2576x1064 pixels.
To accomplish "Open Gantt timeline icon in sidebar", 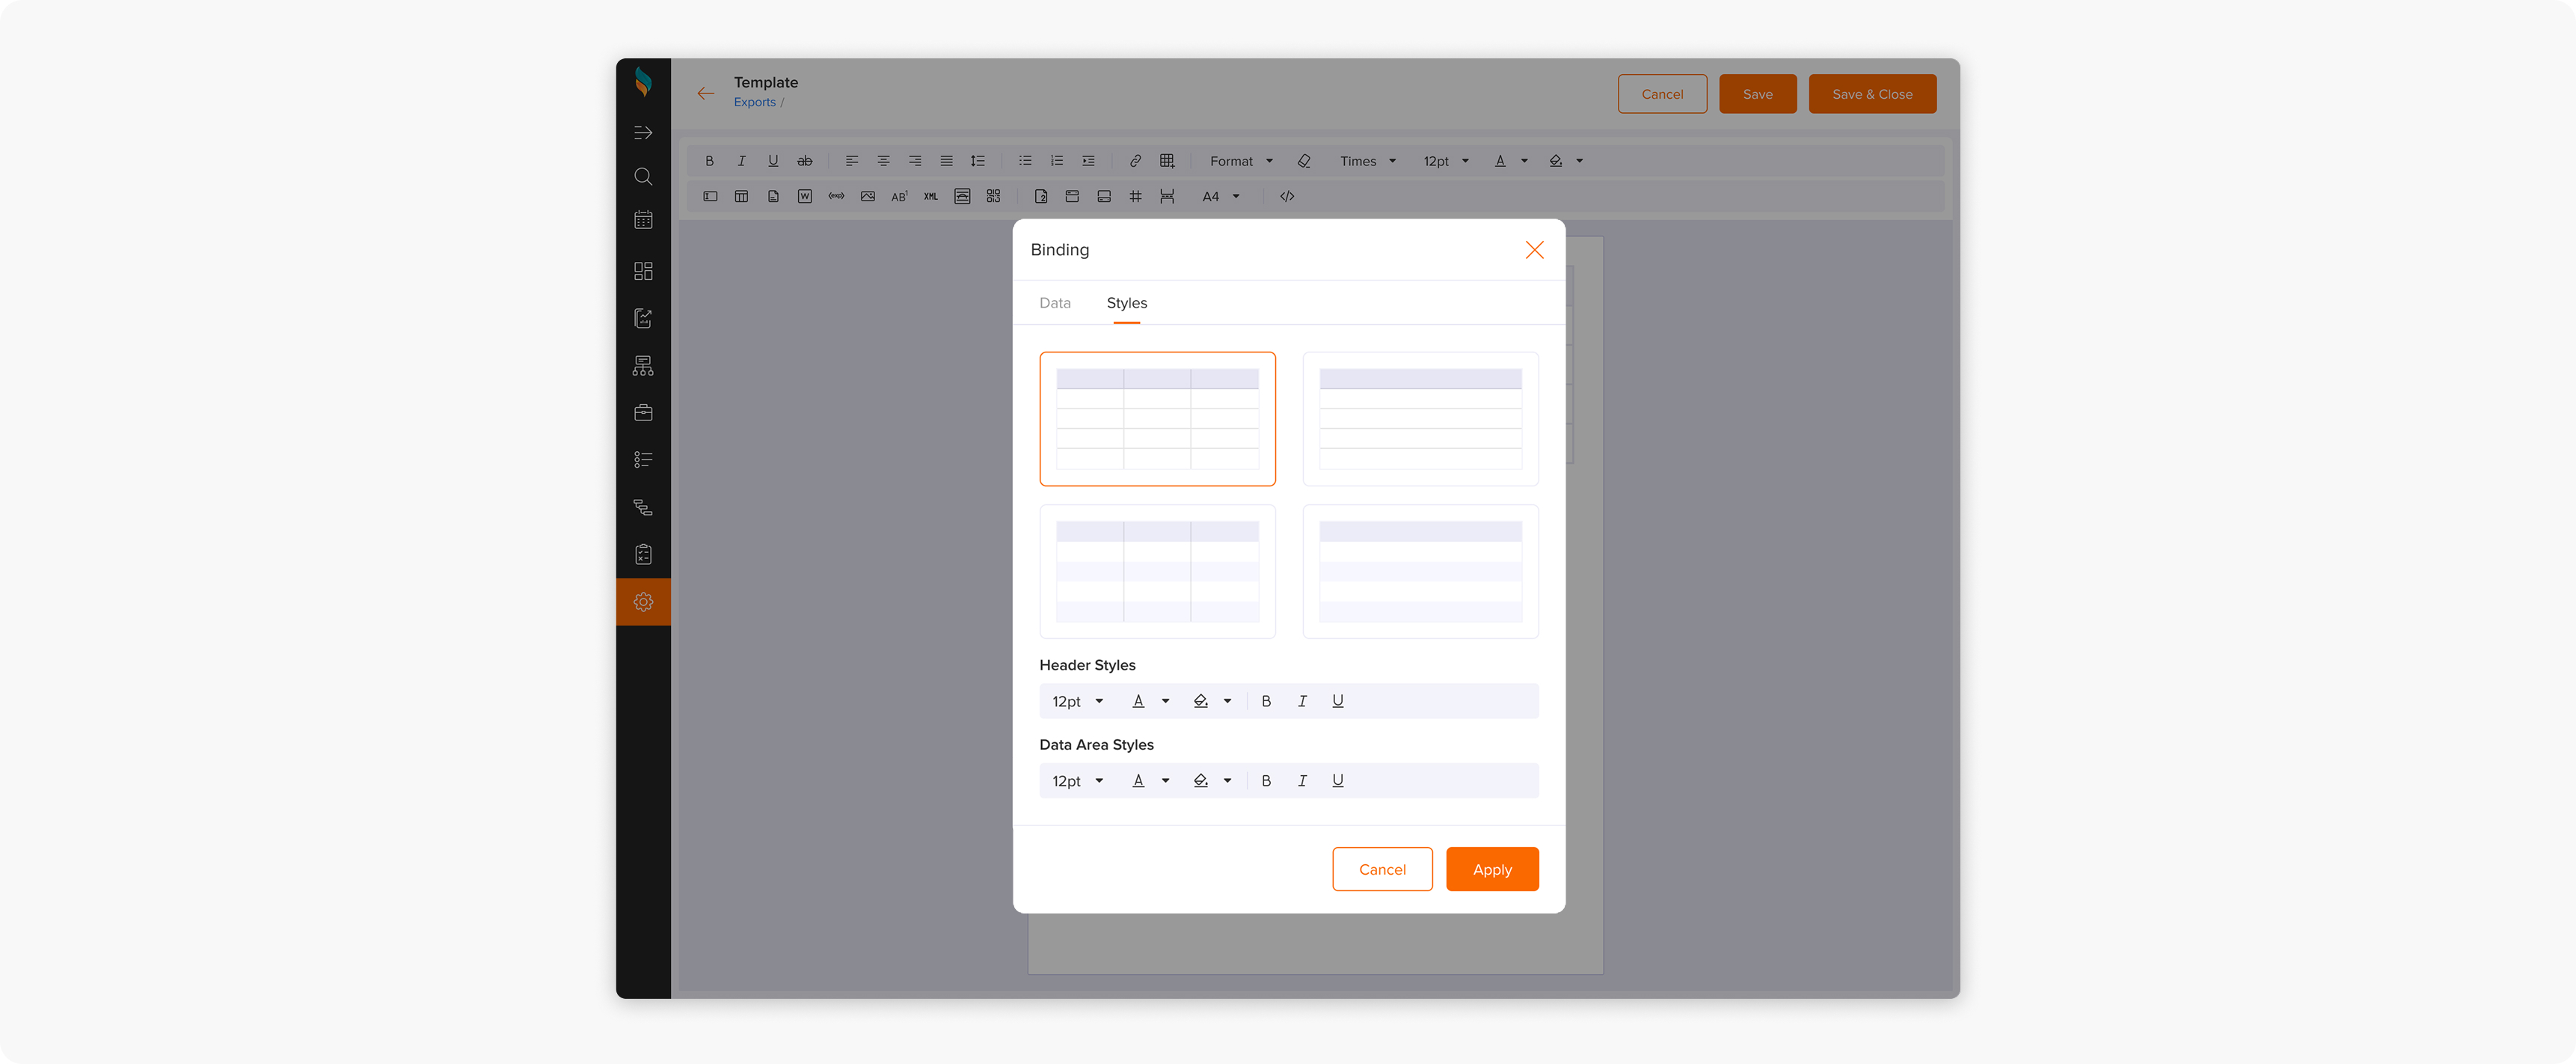I will [x=643, y=507].
